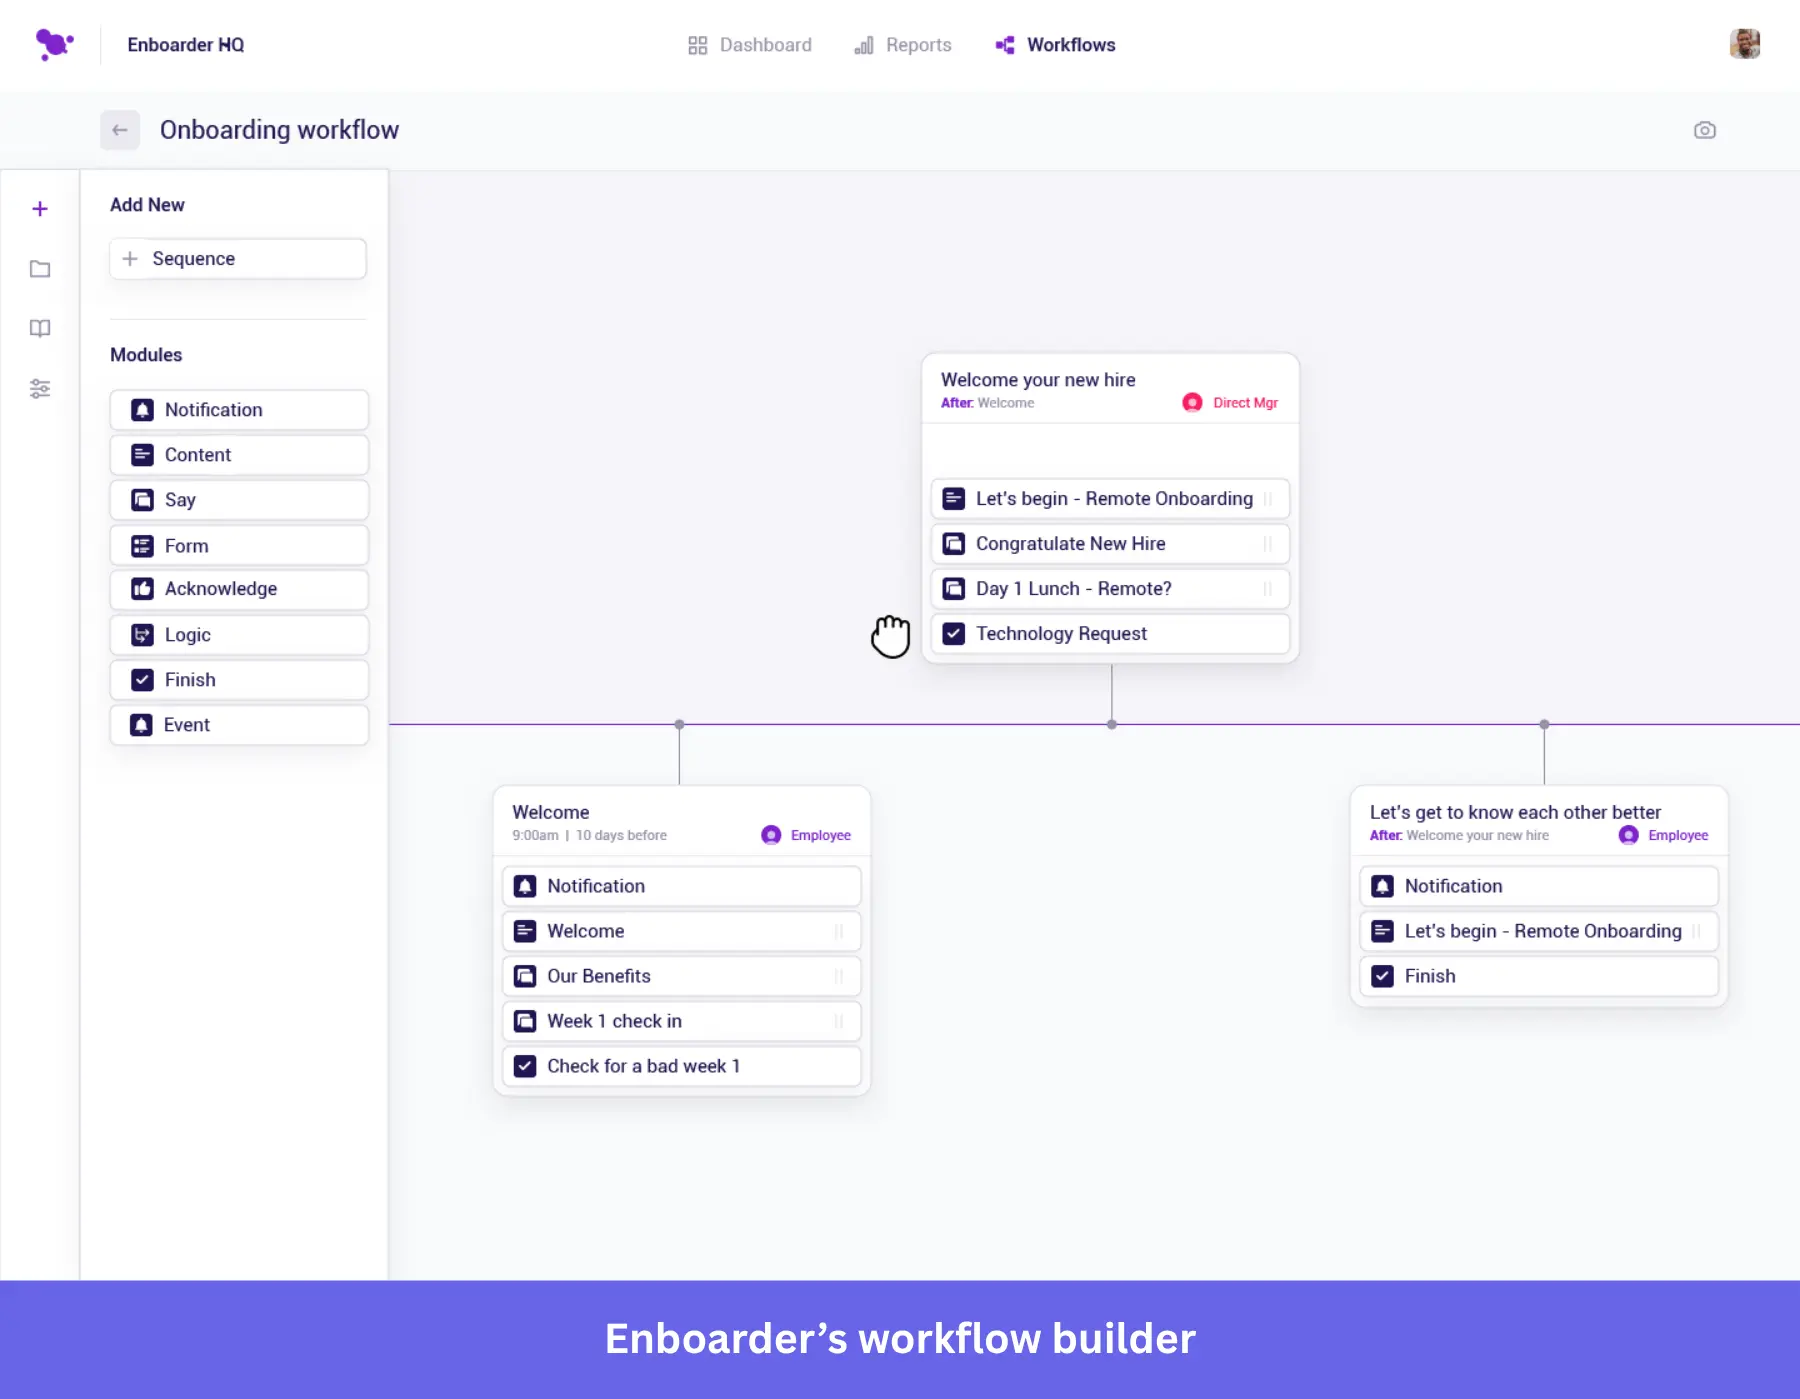
Task: Click timeline node above Welcome sequence
Action: (679, 724)
